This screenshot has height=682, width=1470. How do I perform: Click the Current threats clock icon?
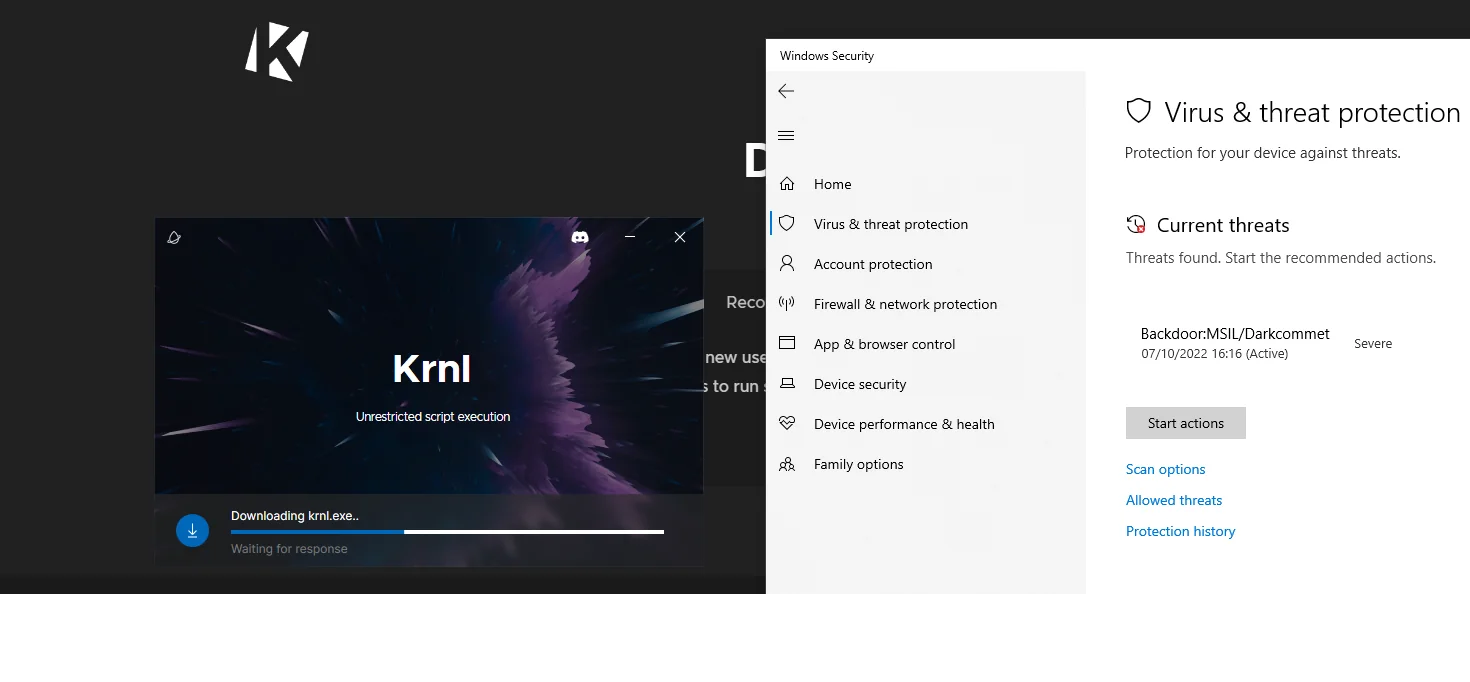tap(1135, 224)
